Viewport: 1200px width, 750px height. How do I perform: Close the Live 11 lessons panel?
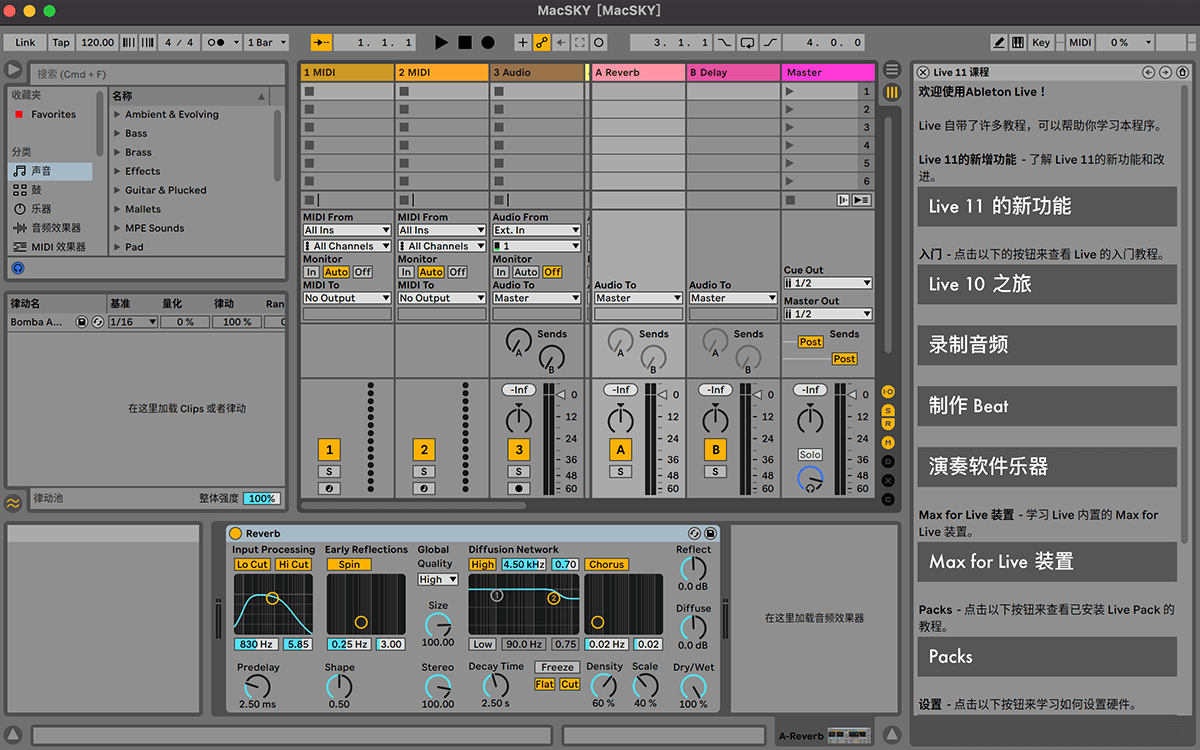923,72
